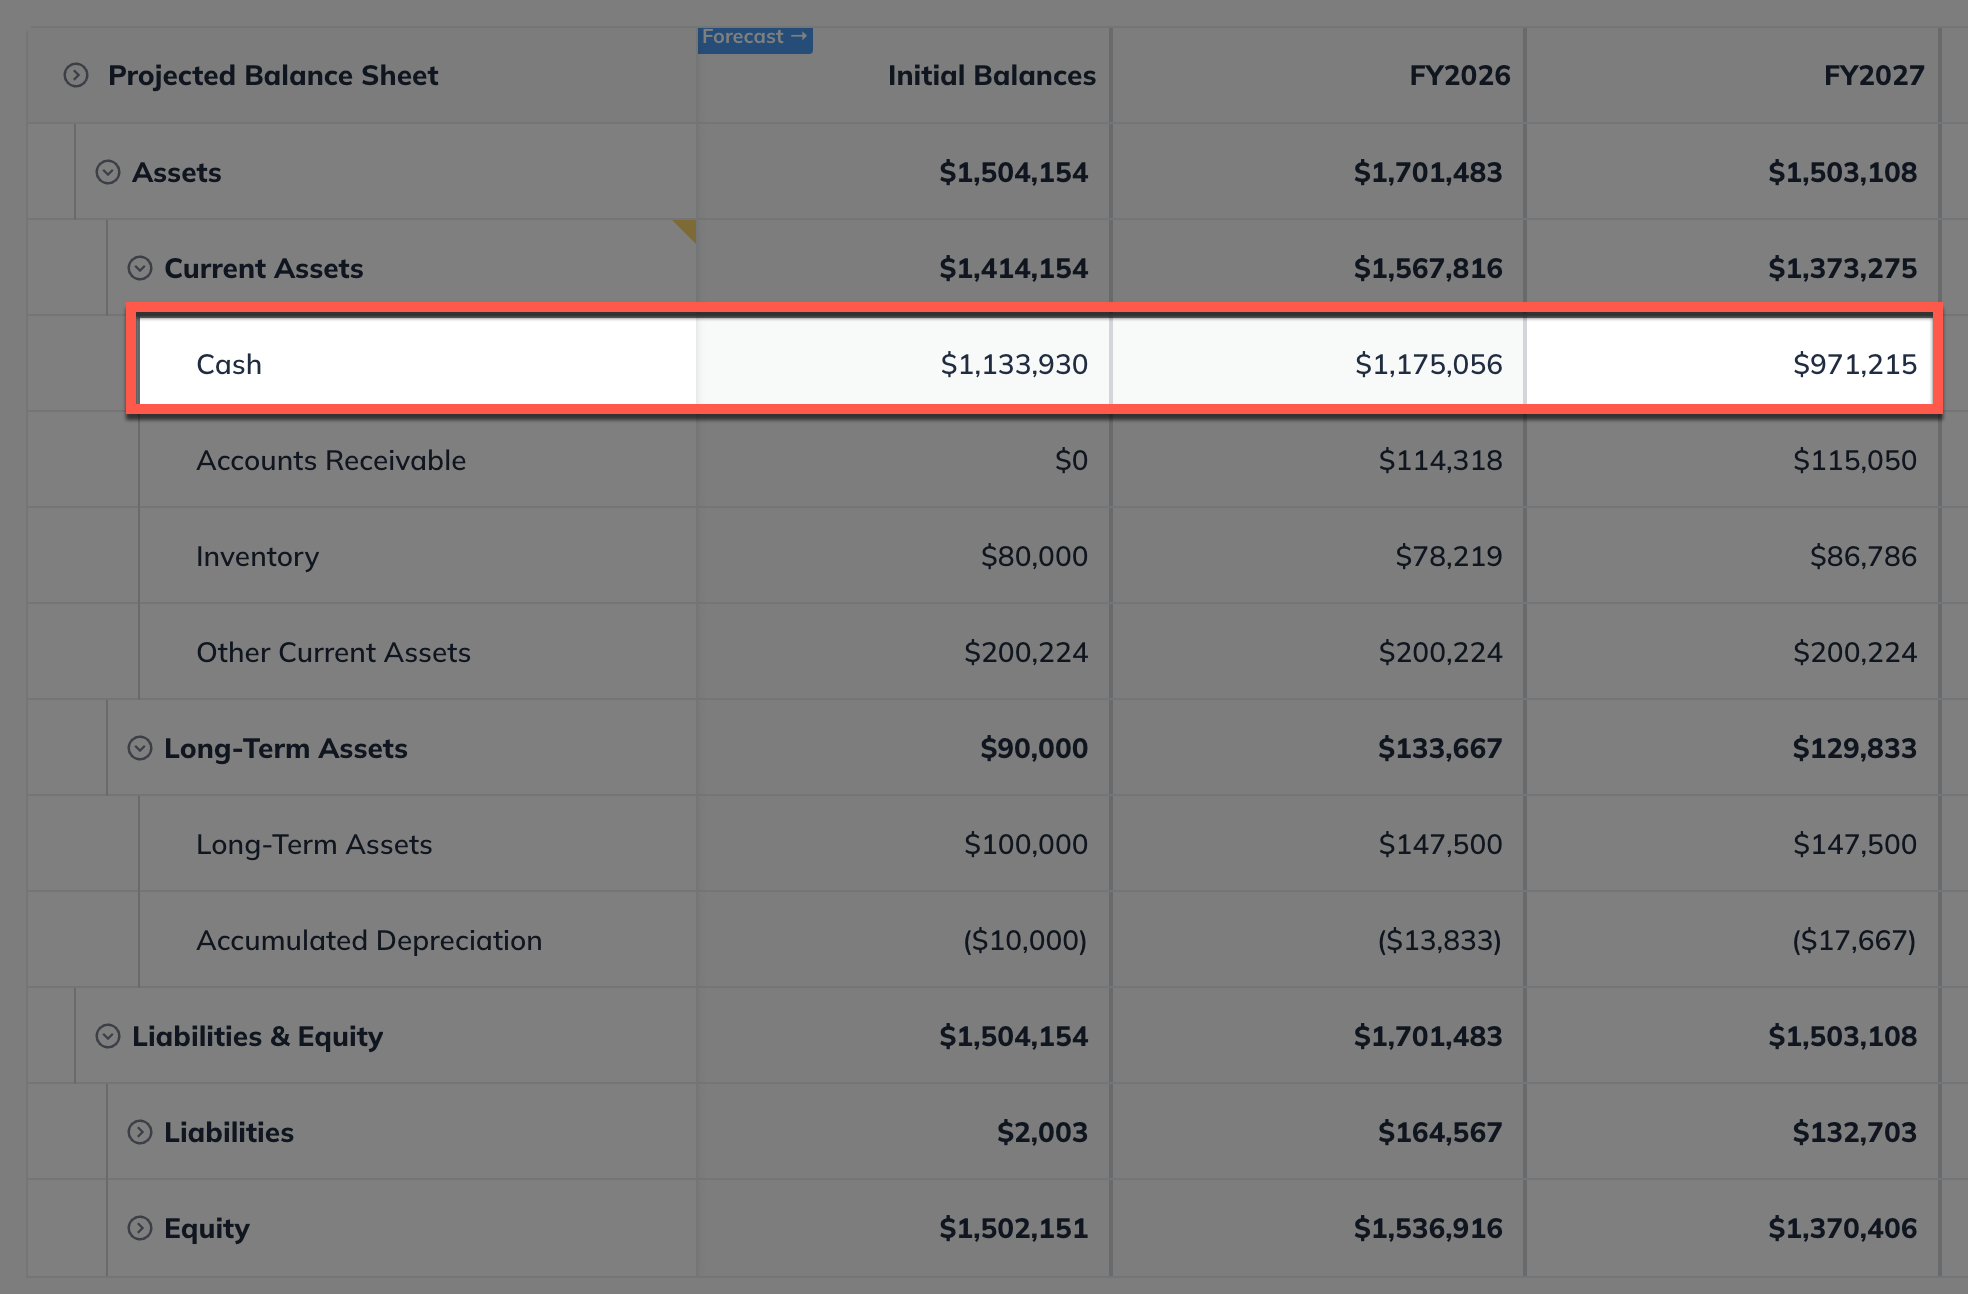Collapse the Liabilities & Equity chevron

pos(108,1036)
